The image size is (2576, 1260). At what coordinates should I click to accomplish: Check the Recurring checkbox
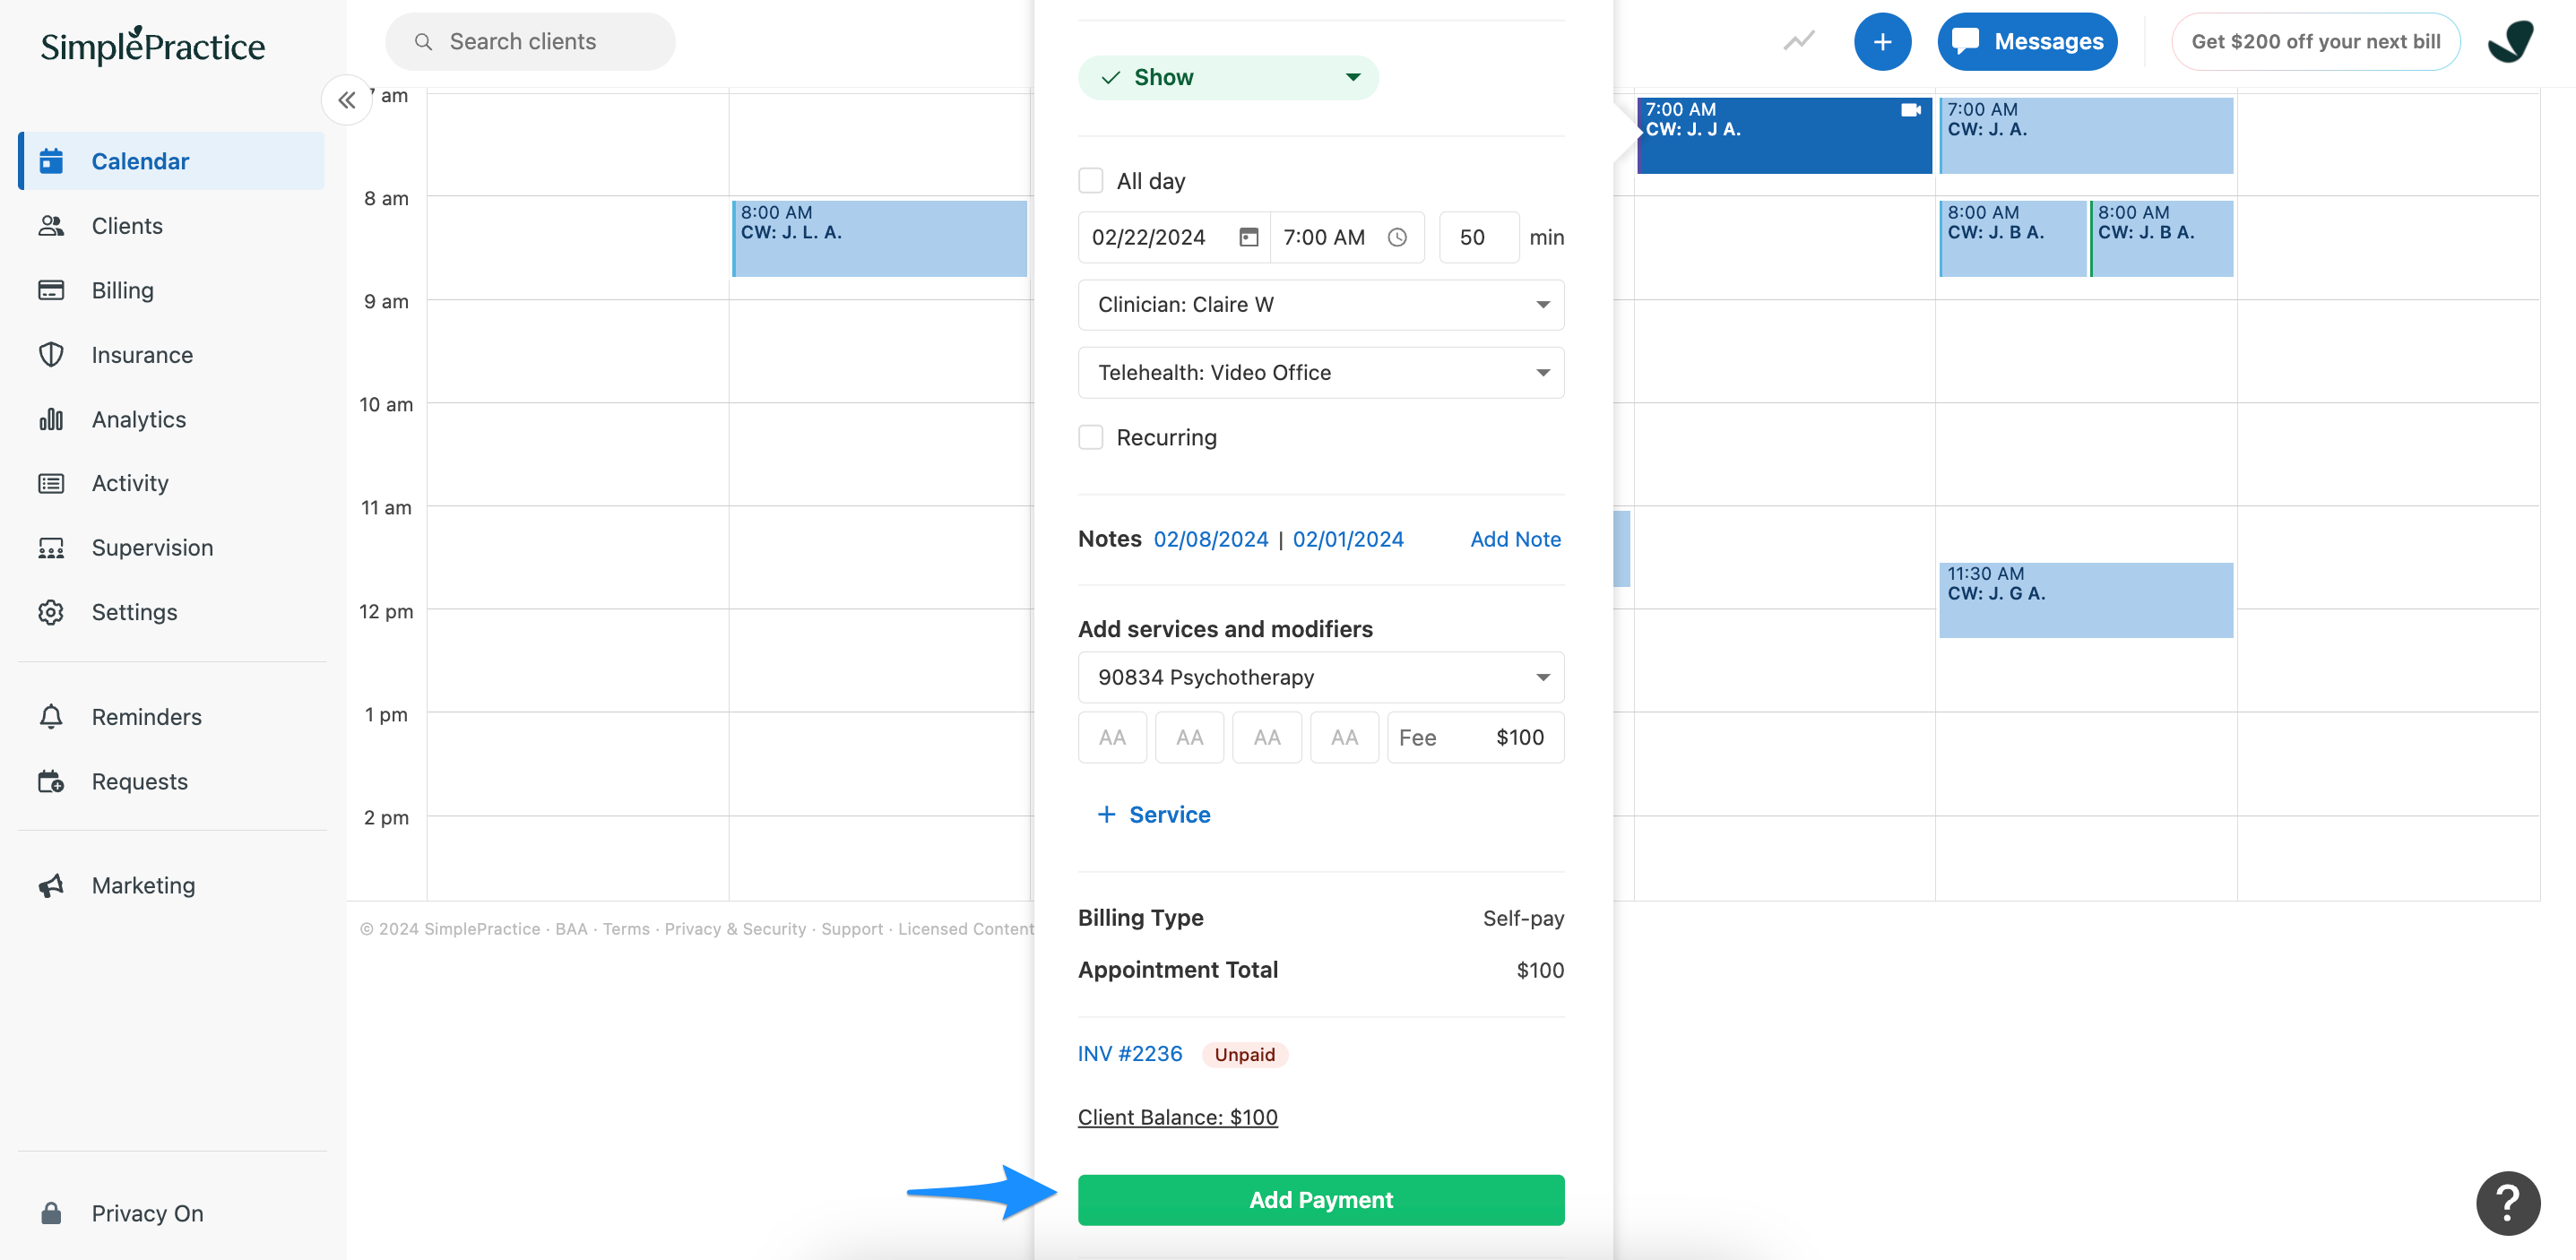tap(1090, 437)
